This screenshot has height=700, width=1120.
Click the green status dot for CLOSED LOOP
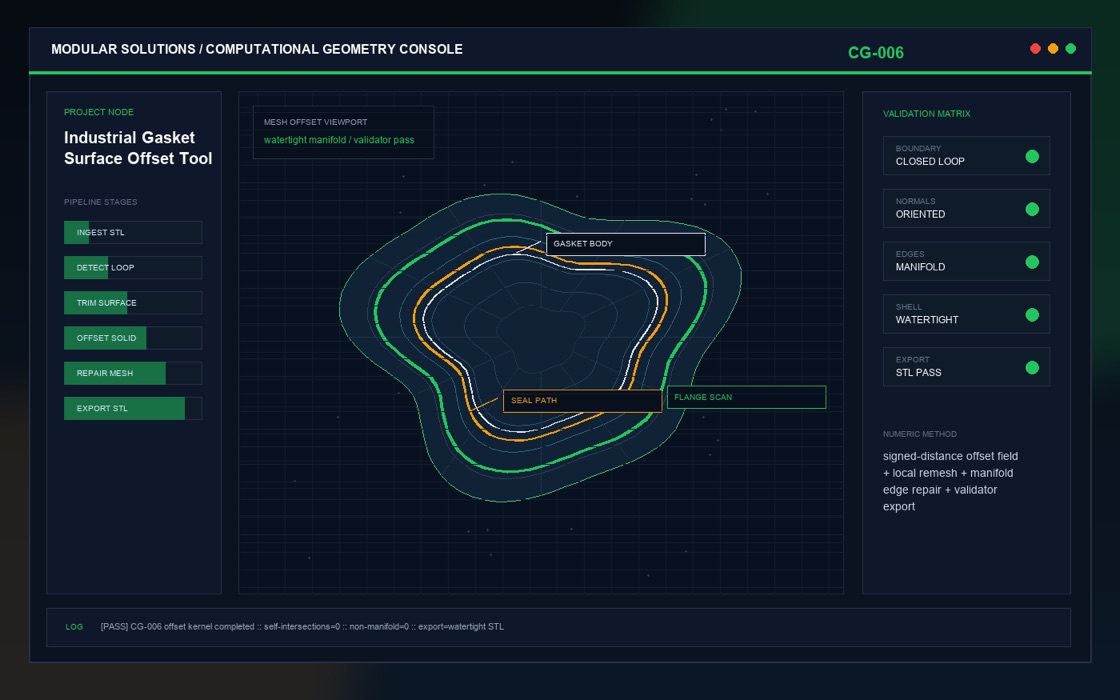click(x=1032, y=156)
